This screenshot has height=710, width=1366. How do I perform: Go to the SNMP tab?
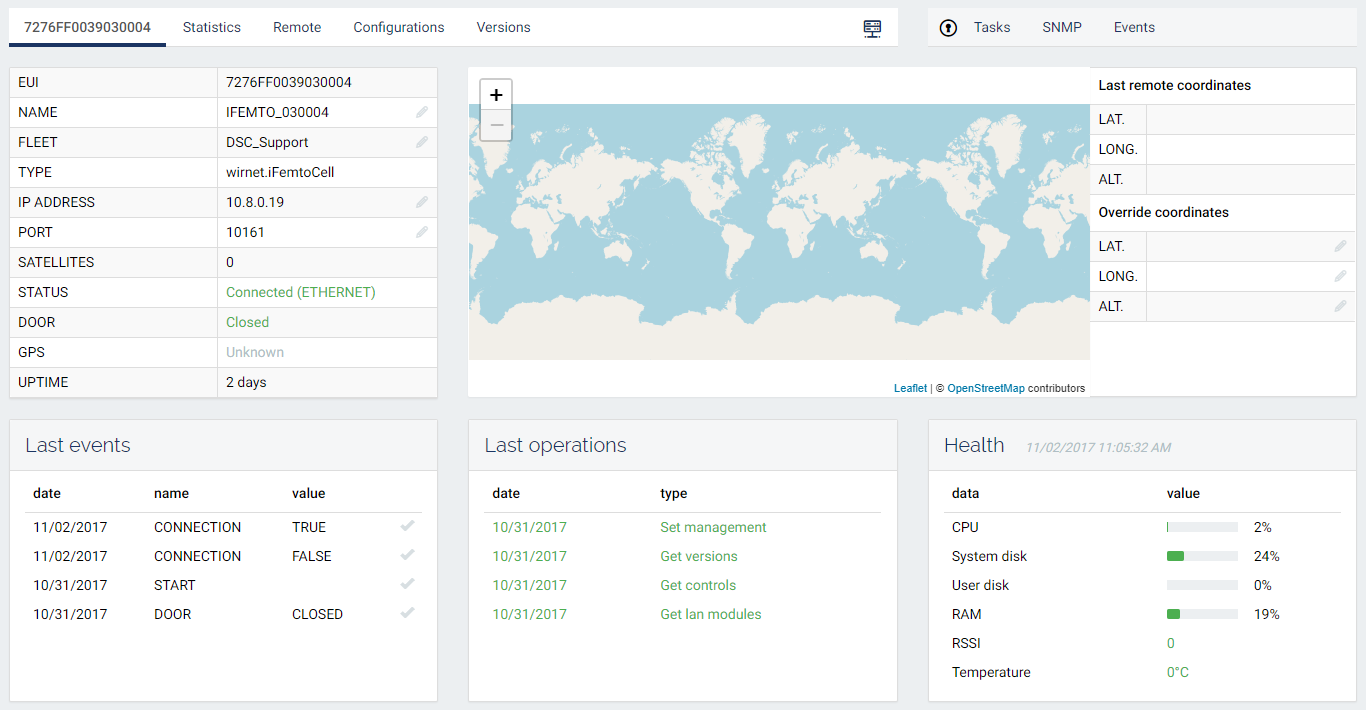point(1061,27)
